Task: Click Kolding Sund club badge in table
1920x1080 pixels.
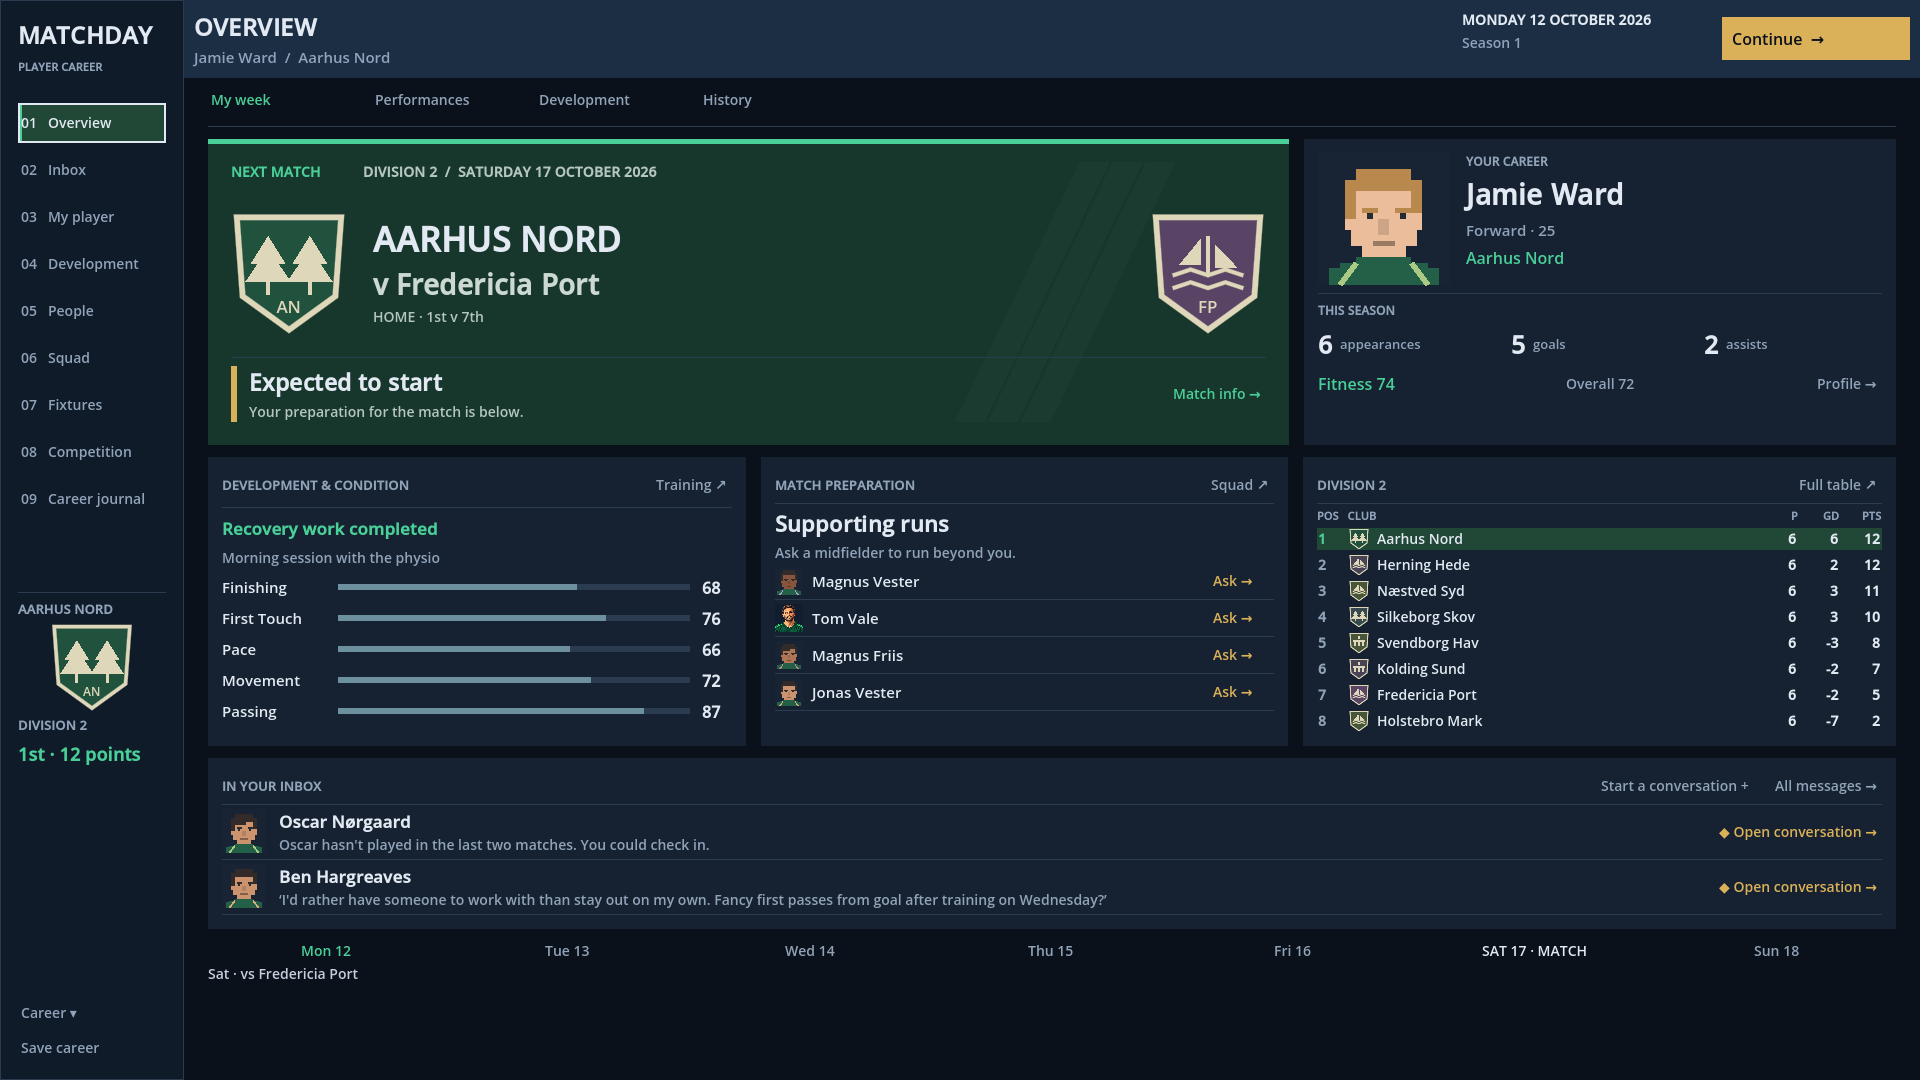Action: (x=1359, y=669)
